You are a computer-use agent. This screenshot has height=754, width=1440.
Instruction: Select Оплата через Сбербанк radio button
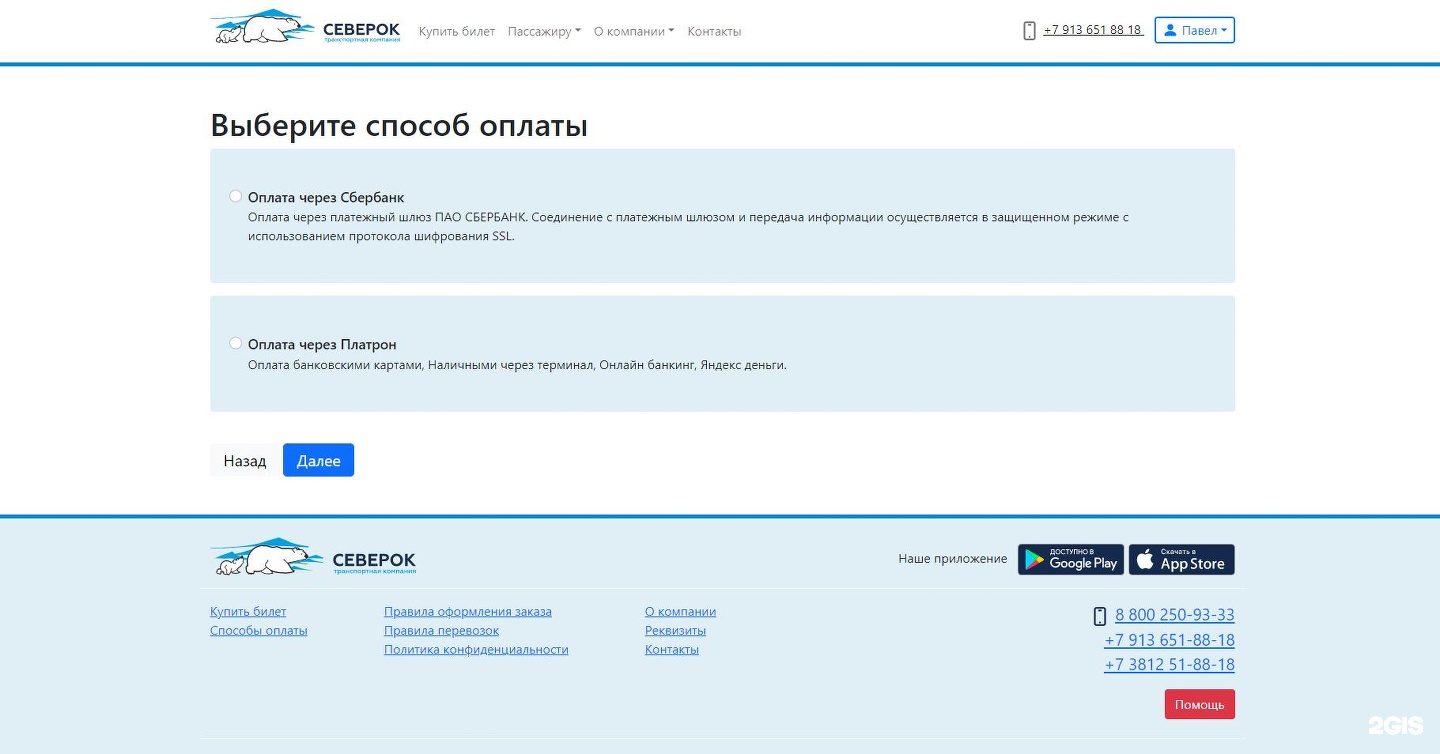coord(236,196)
